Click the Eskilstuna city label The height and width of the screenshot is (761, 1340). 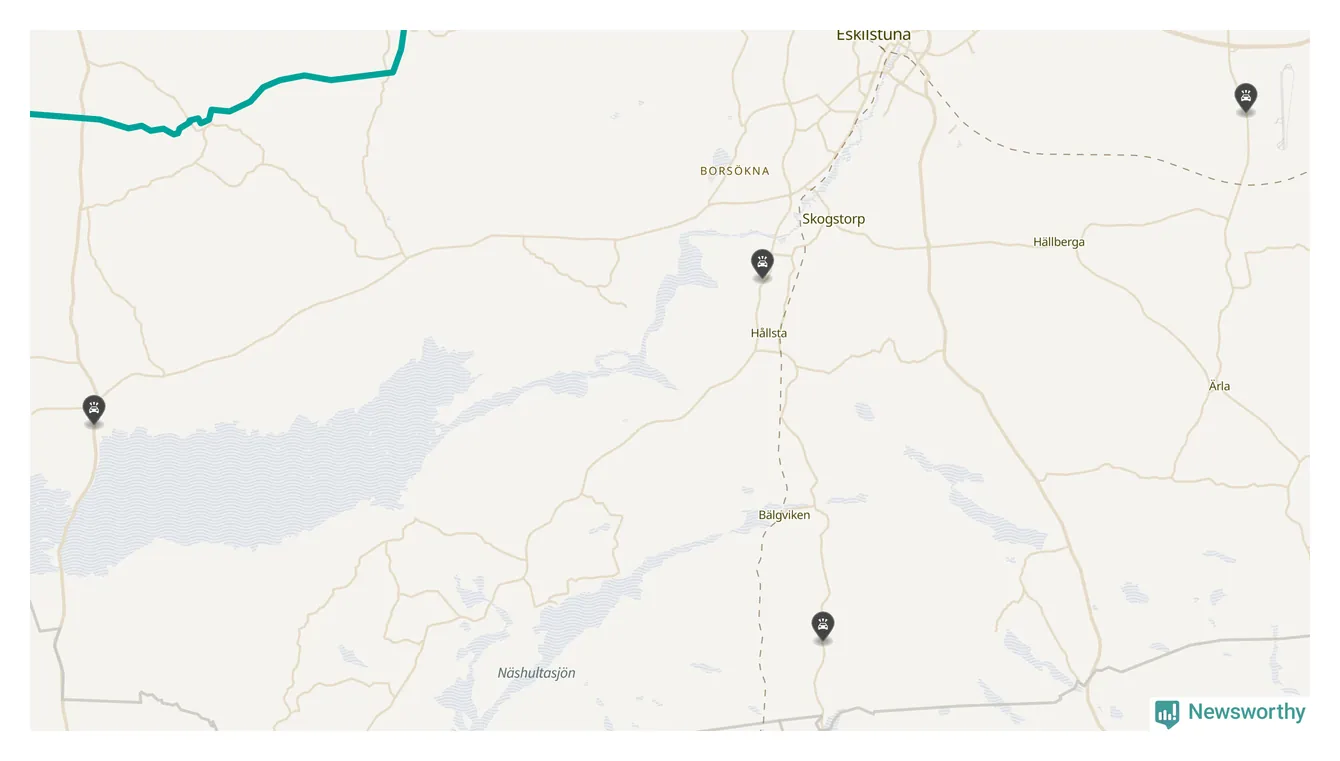click(x=873, y=36)
